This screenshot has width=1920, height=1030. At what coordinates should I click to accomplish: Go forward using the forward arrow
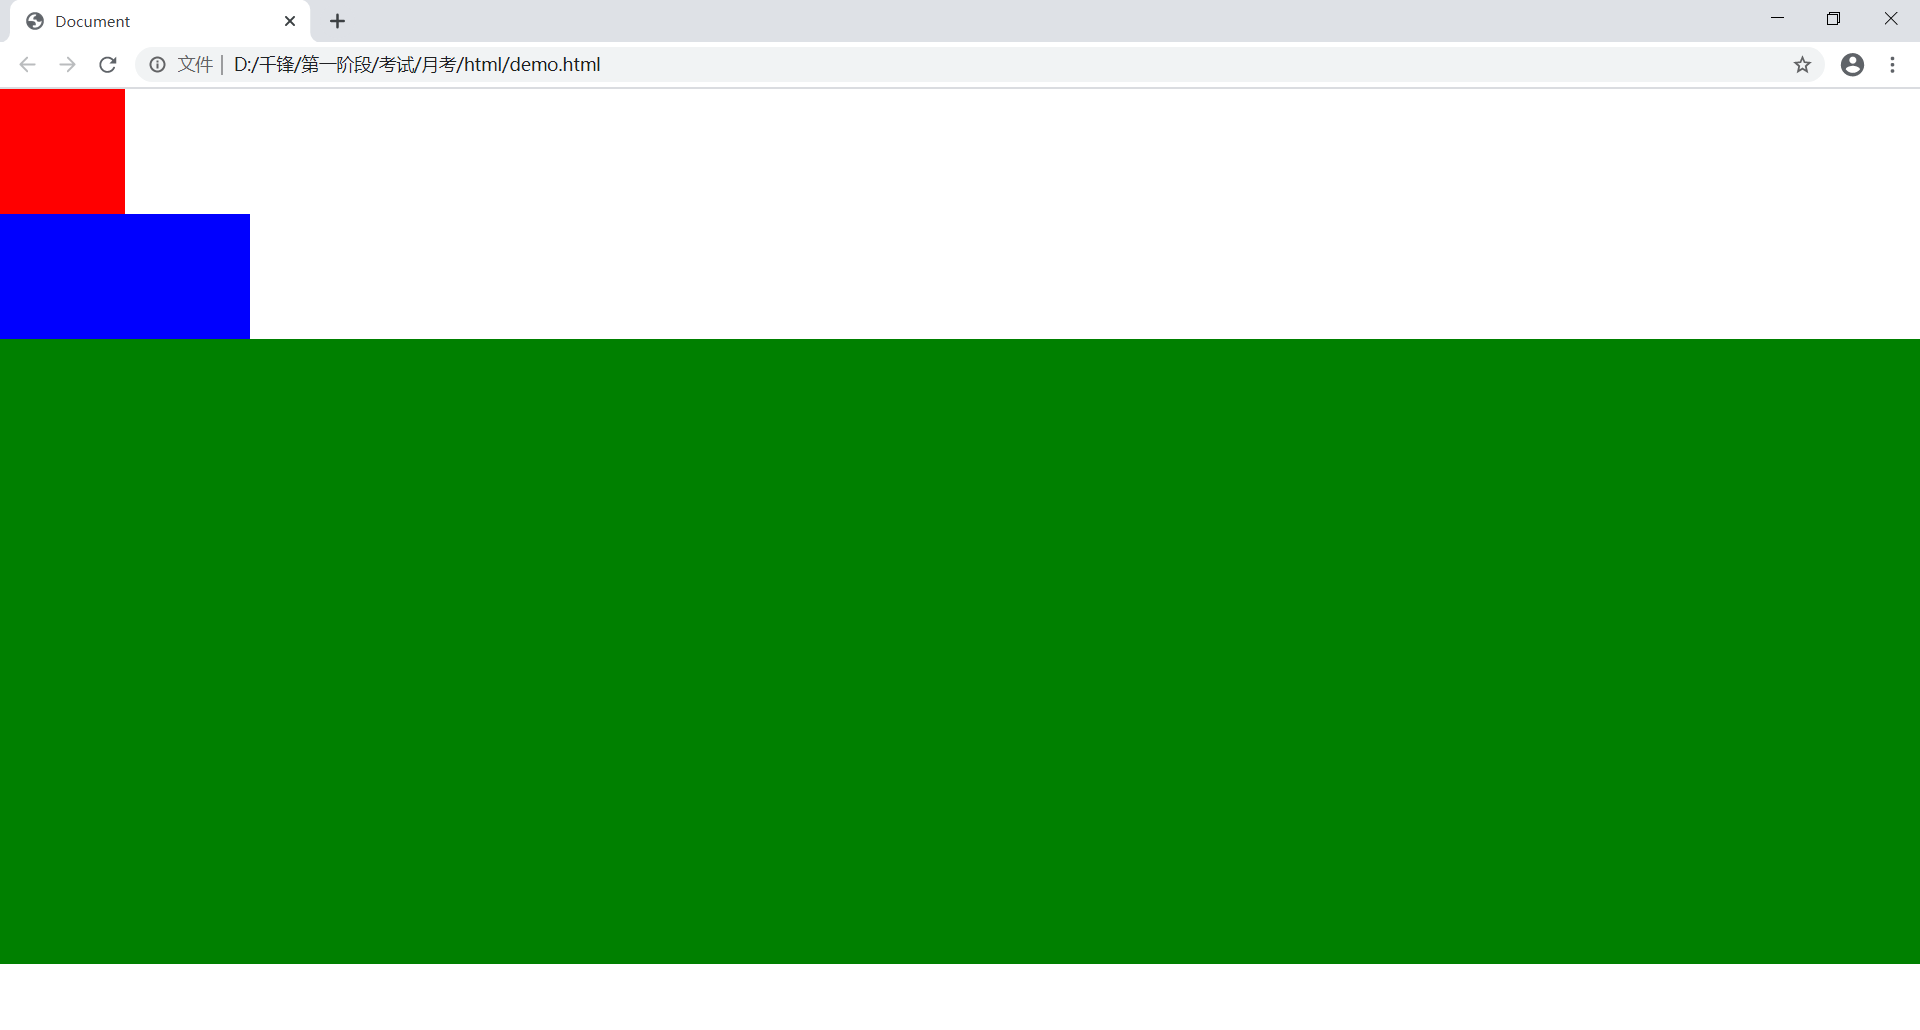point(67,65)
